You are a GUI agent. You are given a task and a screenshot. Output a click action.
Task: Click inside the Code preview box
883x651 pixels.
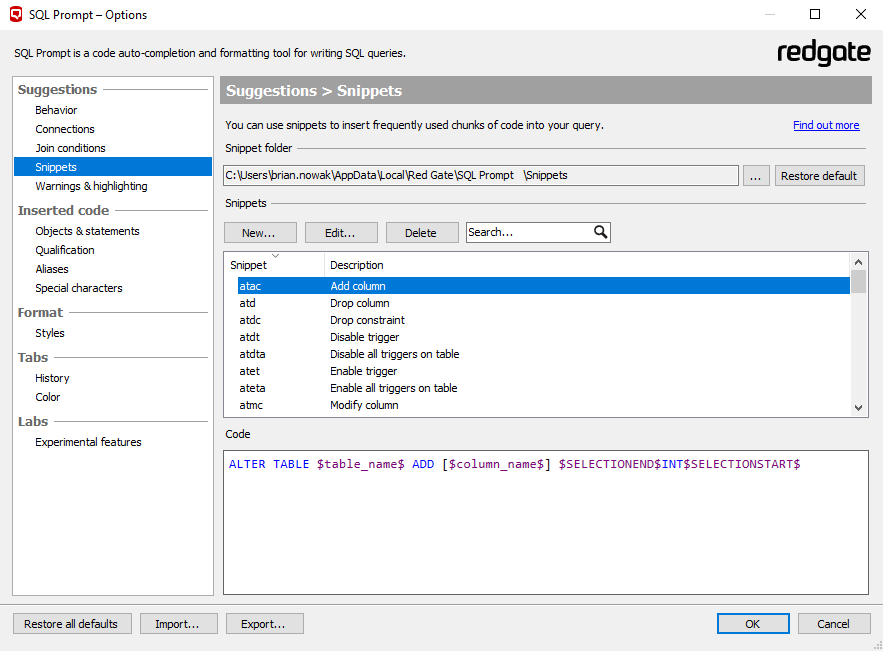pos(546,522)
